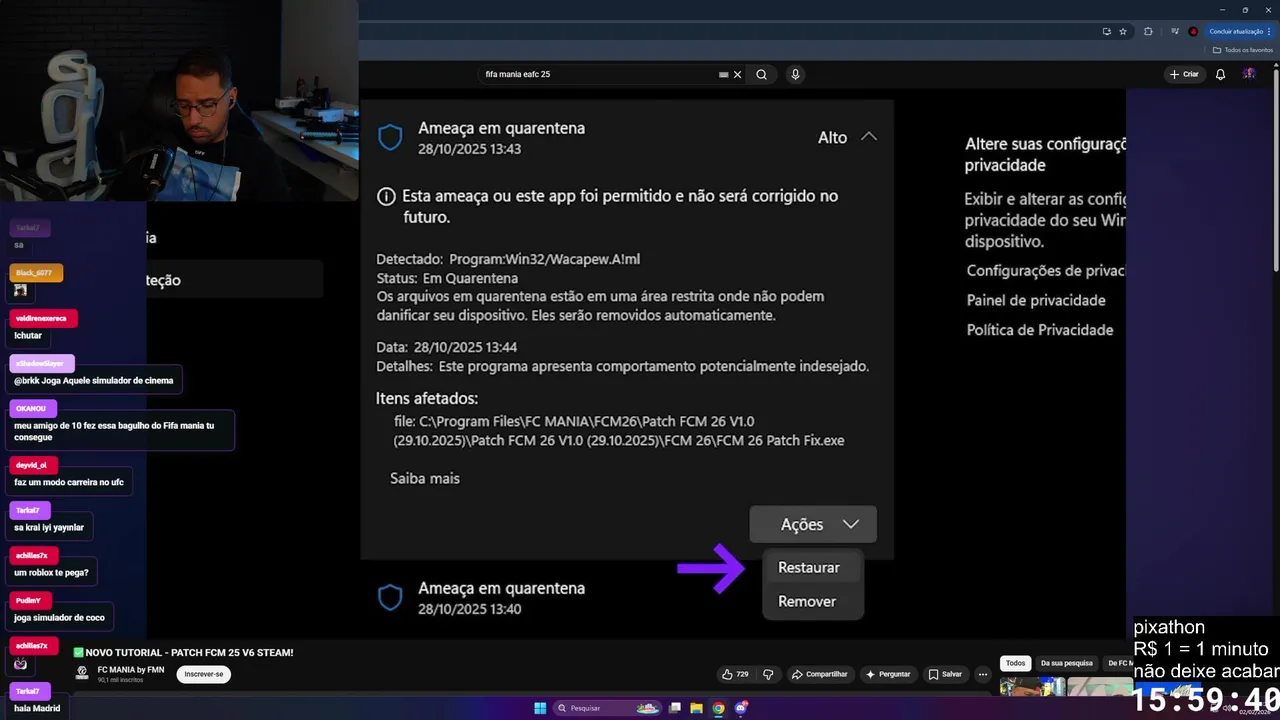Image resolution: width=1280 pixels, height=720 pixels.
Task: Open Painel de privacidade link
Action: point(1036,300)
